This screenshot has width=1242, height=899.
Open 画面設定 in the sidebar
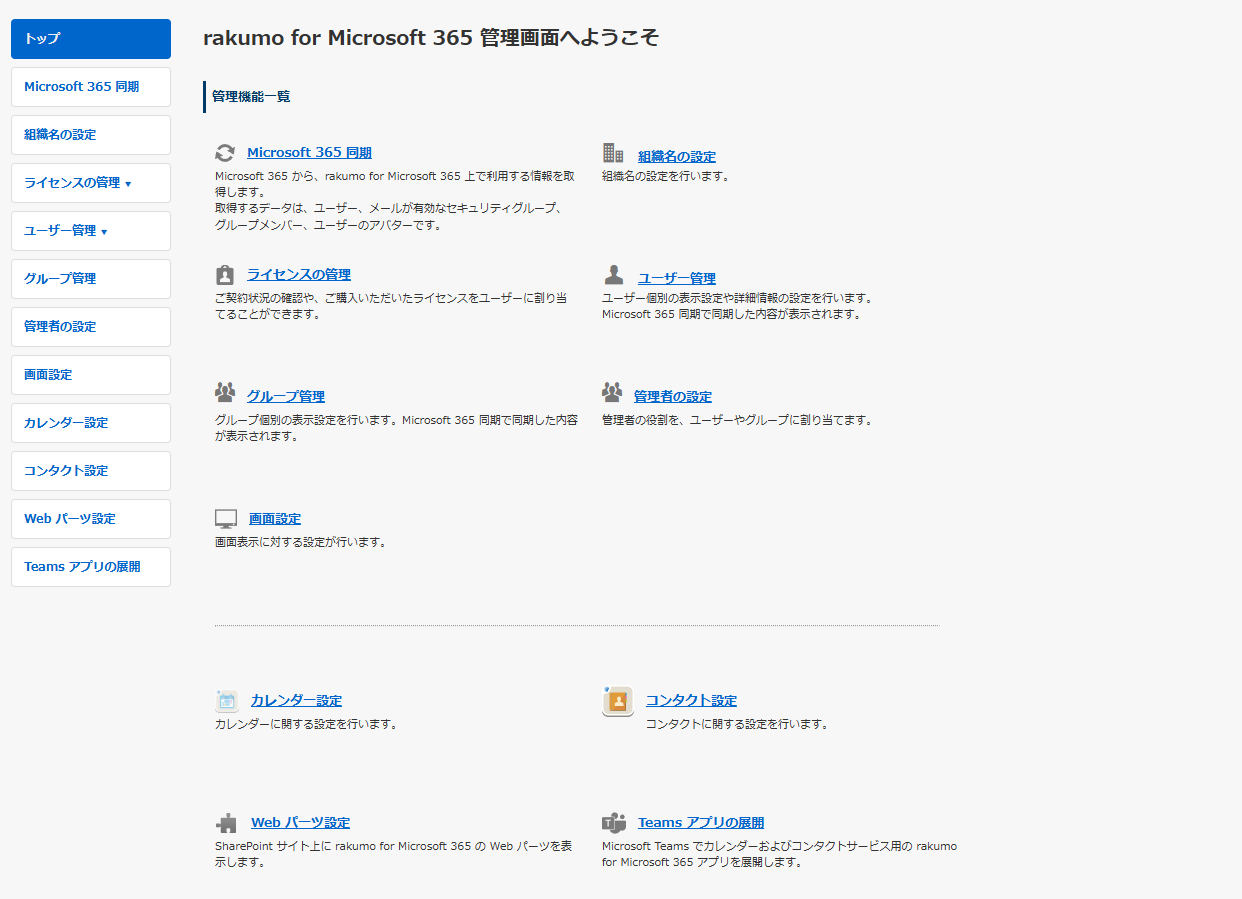click(91, 375)
